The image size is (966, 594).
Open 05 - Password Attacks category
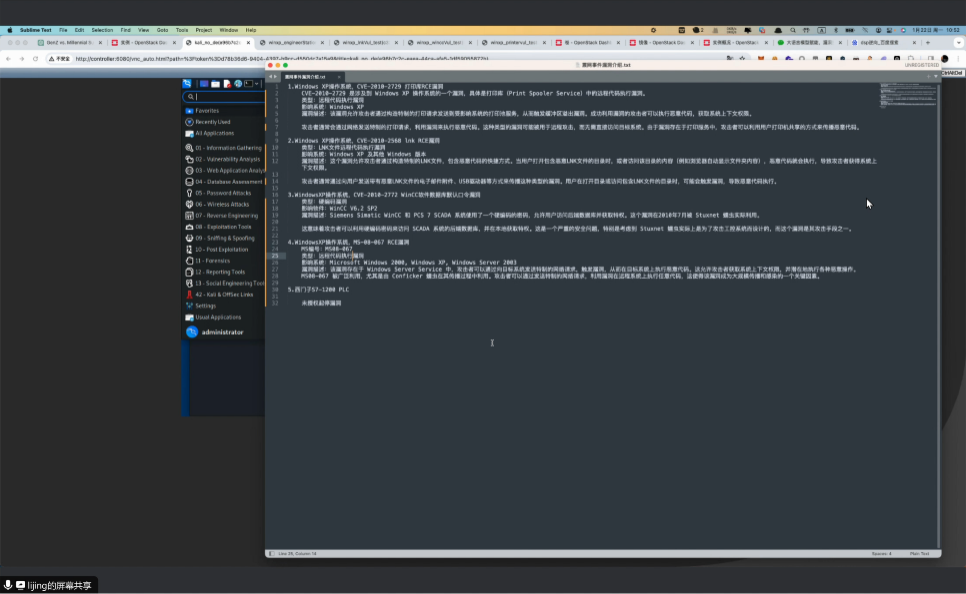(223, 193)
